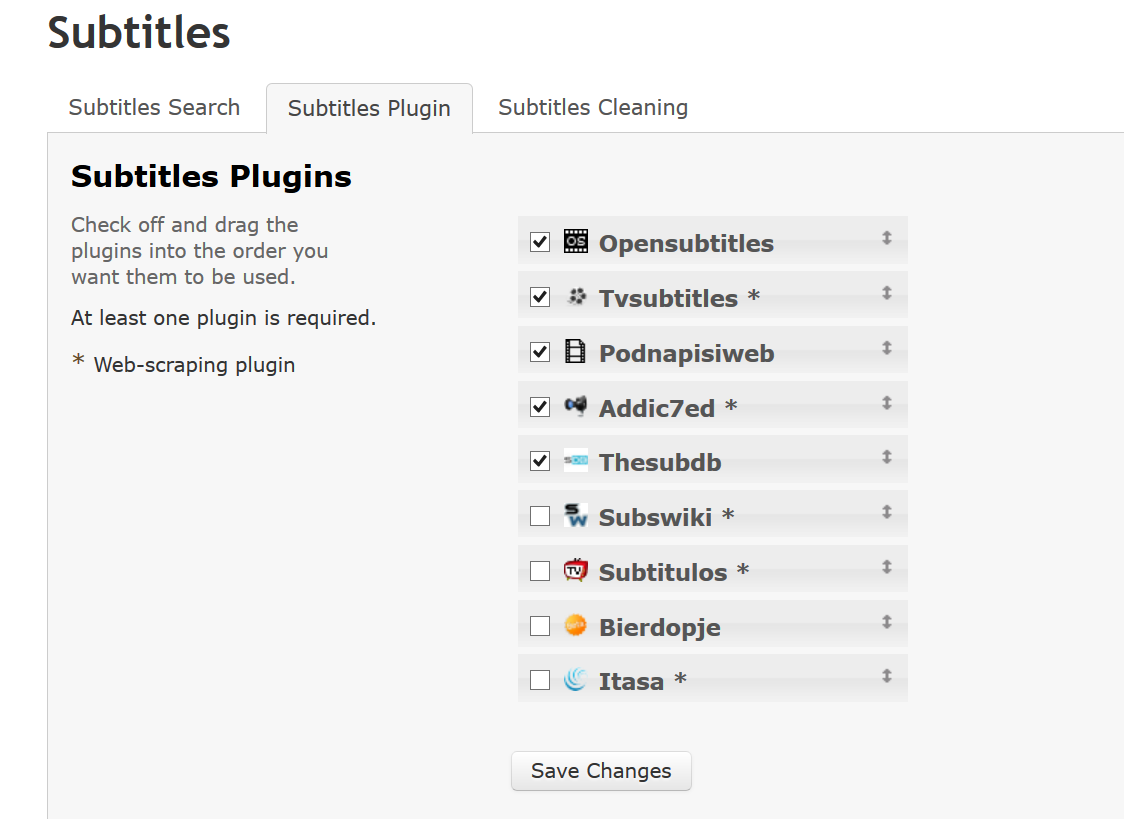This screenshot has width=1124, height=819.
Task: Click the Itasa swirl logo icon
Action: (x=575, y=681)
